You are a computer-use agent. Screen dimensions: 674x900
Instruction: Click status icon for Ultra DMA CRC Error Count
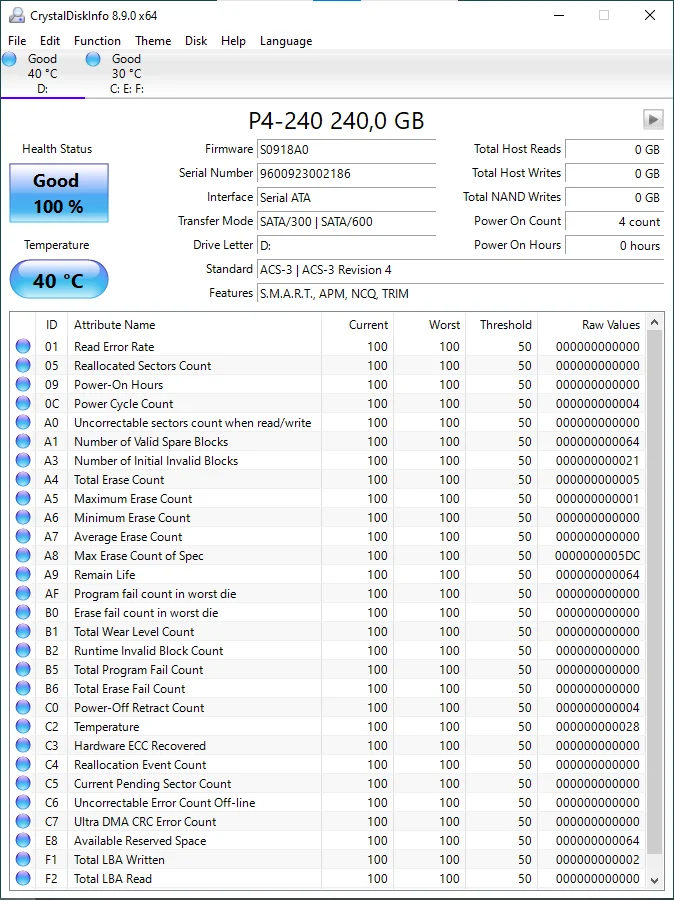point(23,821)
